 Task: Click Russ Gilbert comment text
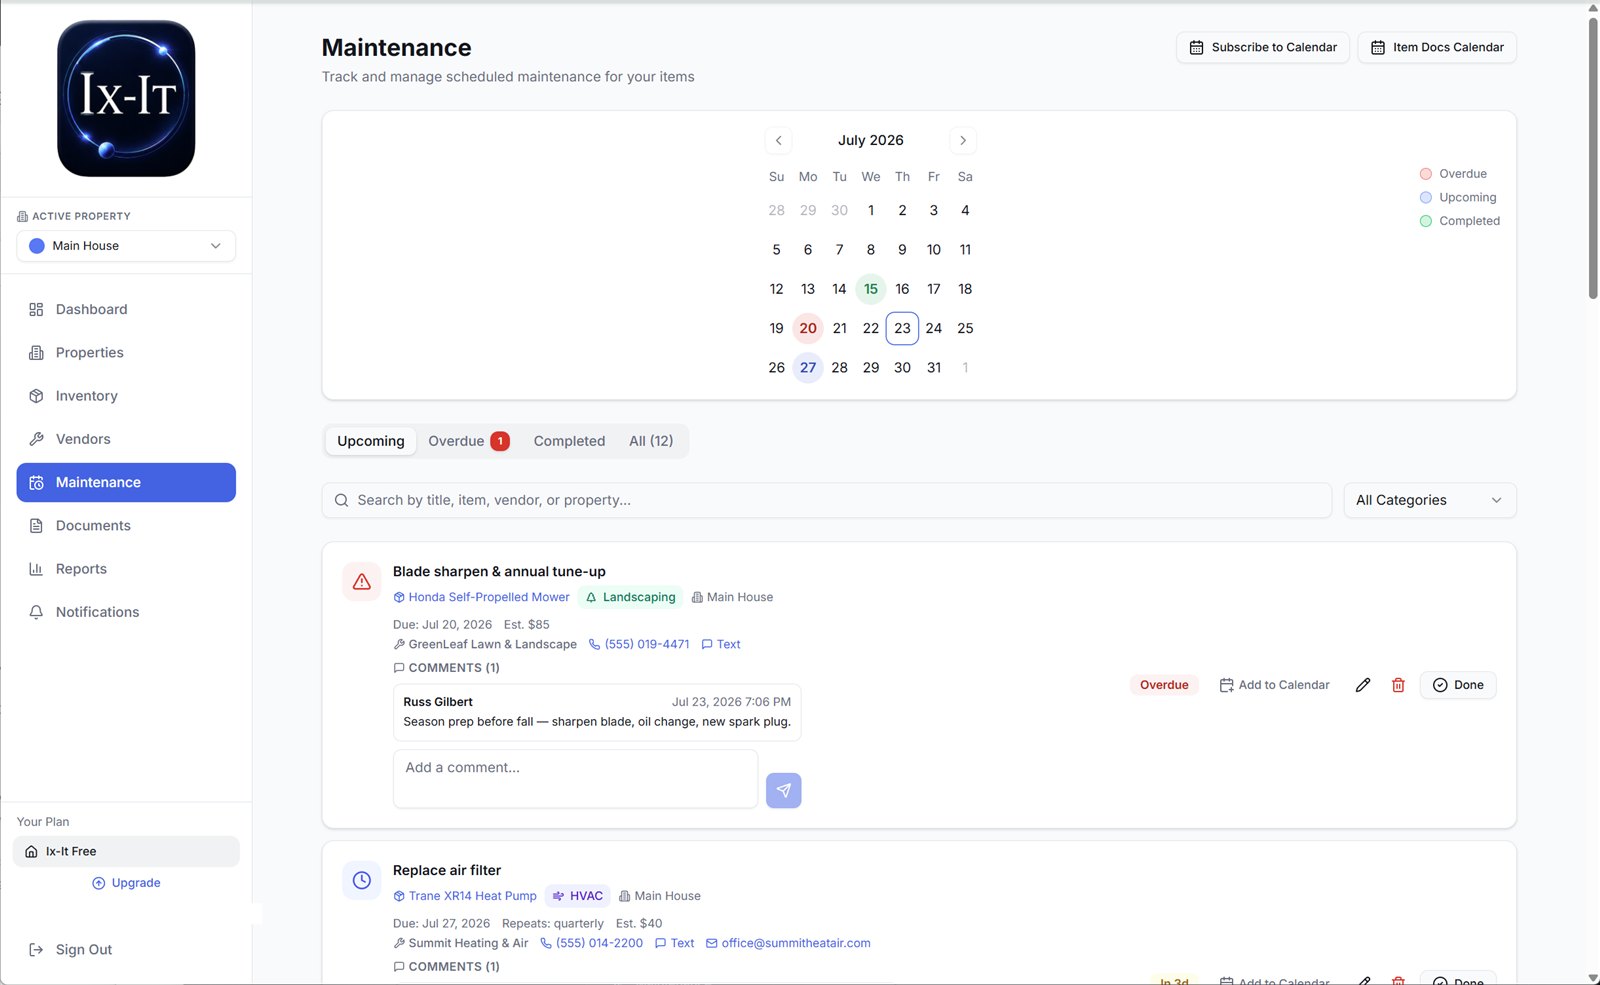597,722
